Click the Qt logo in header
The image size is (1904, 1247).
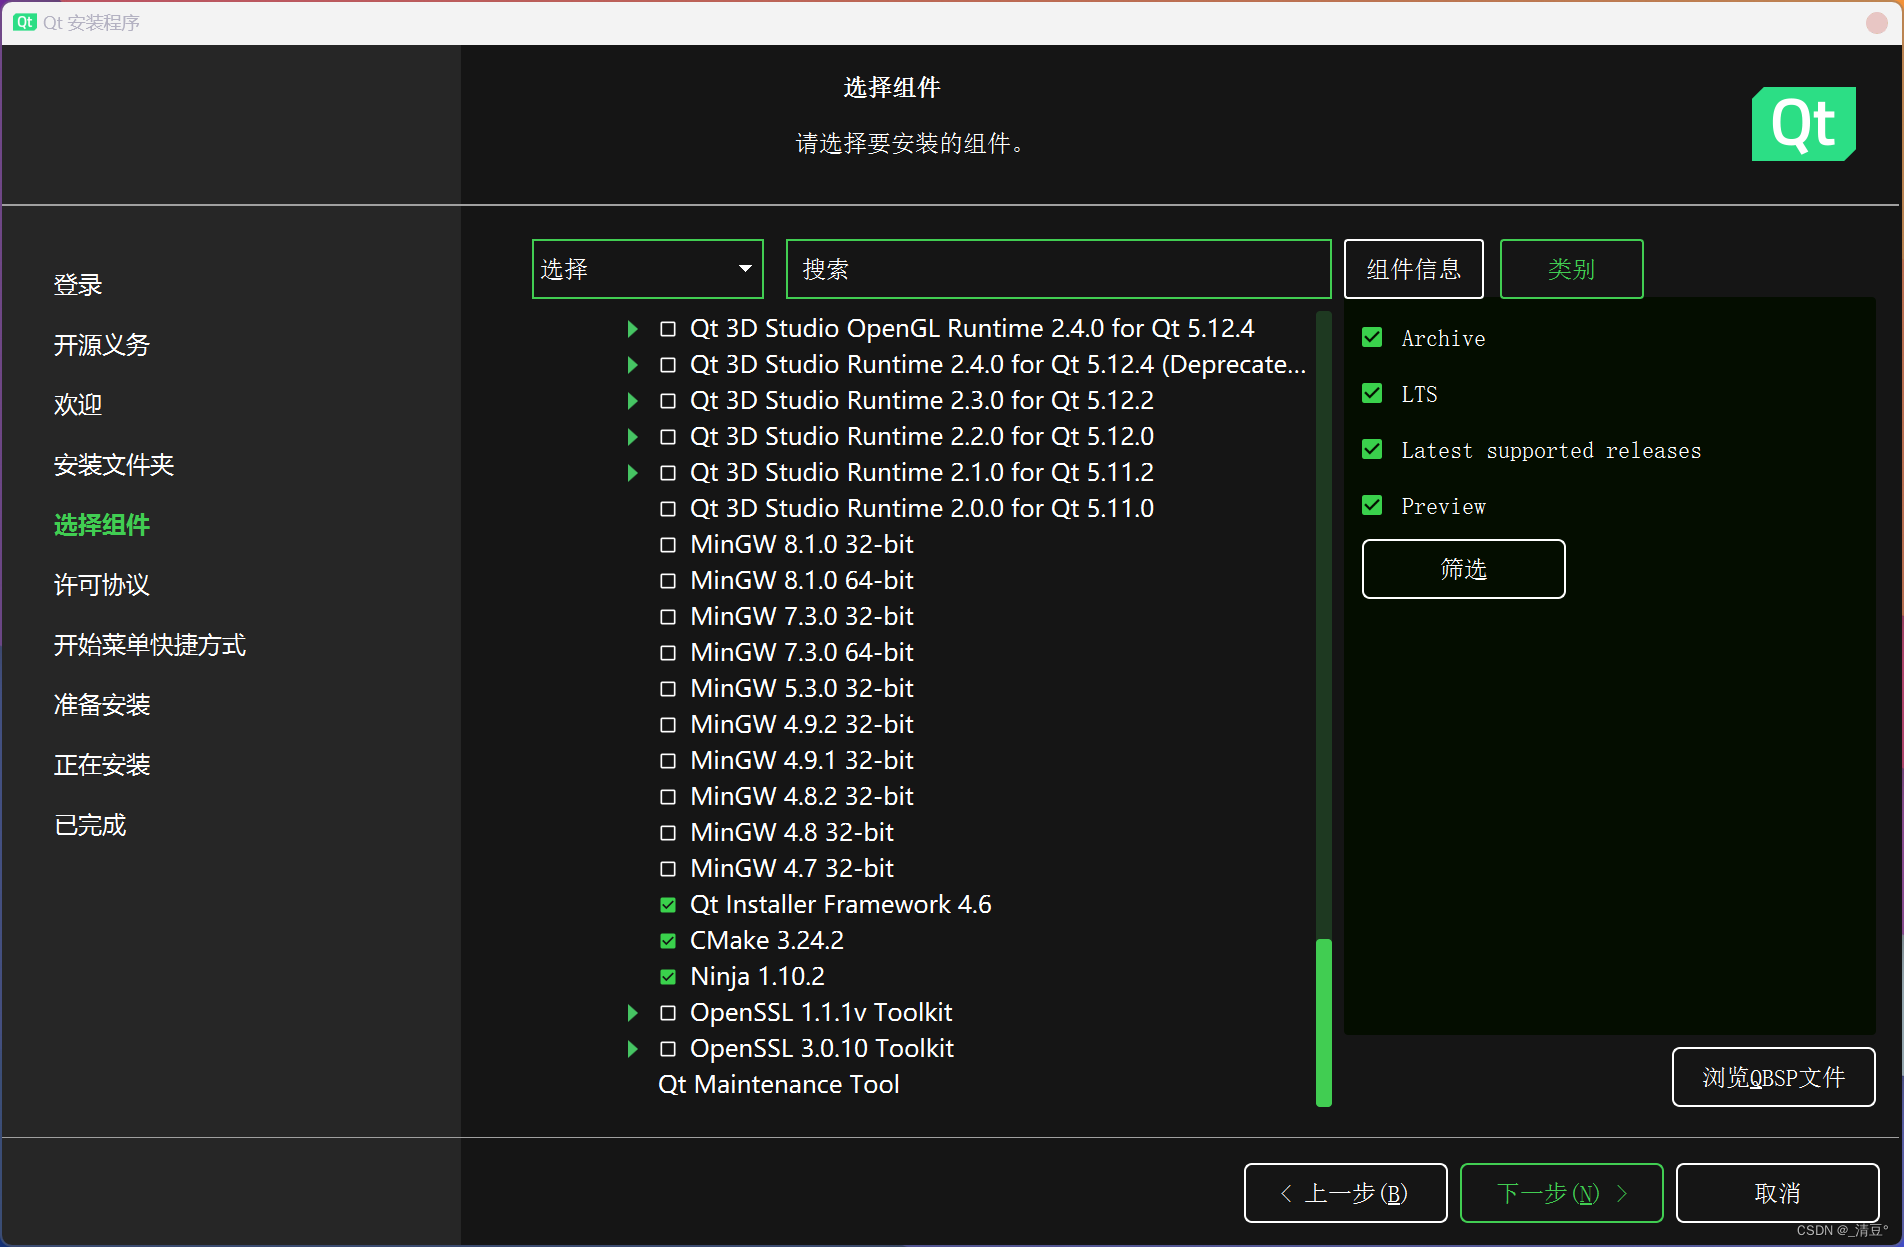coord(1803,124)
